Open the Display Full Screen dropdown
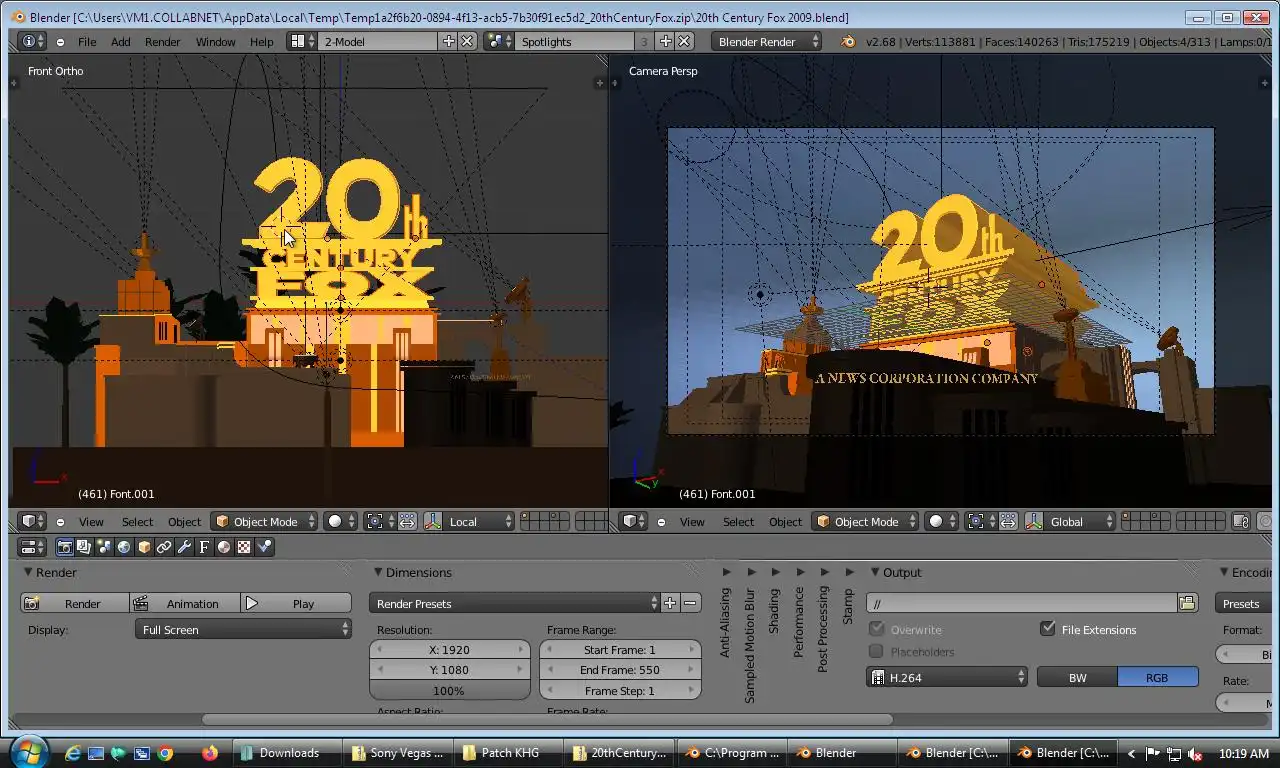This screenshot has width=1280, height=768. click(x=243, y=629)
